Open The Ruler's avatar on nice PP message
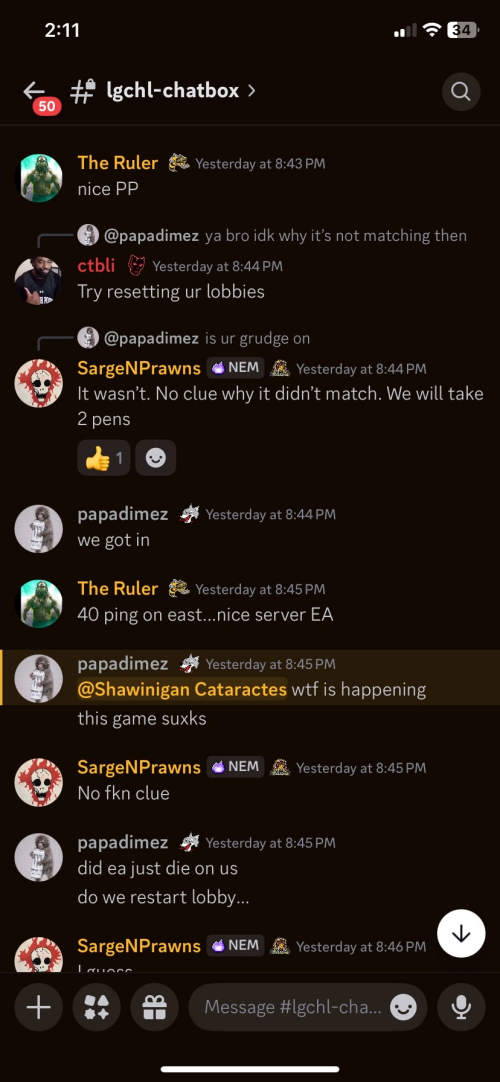 [x=39, y=178]
